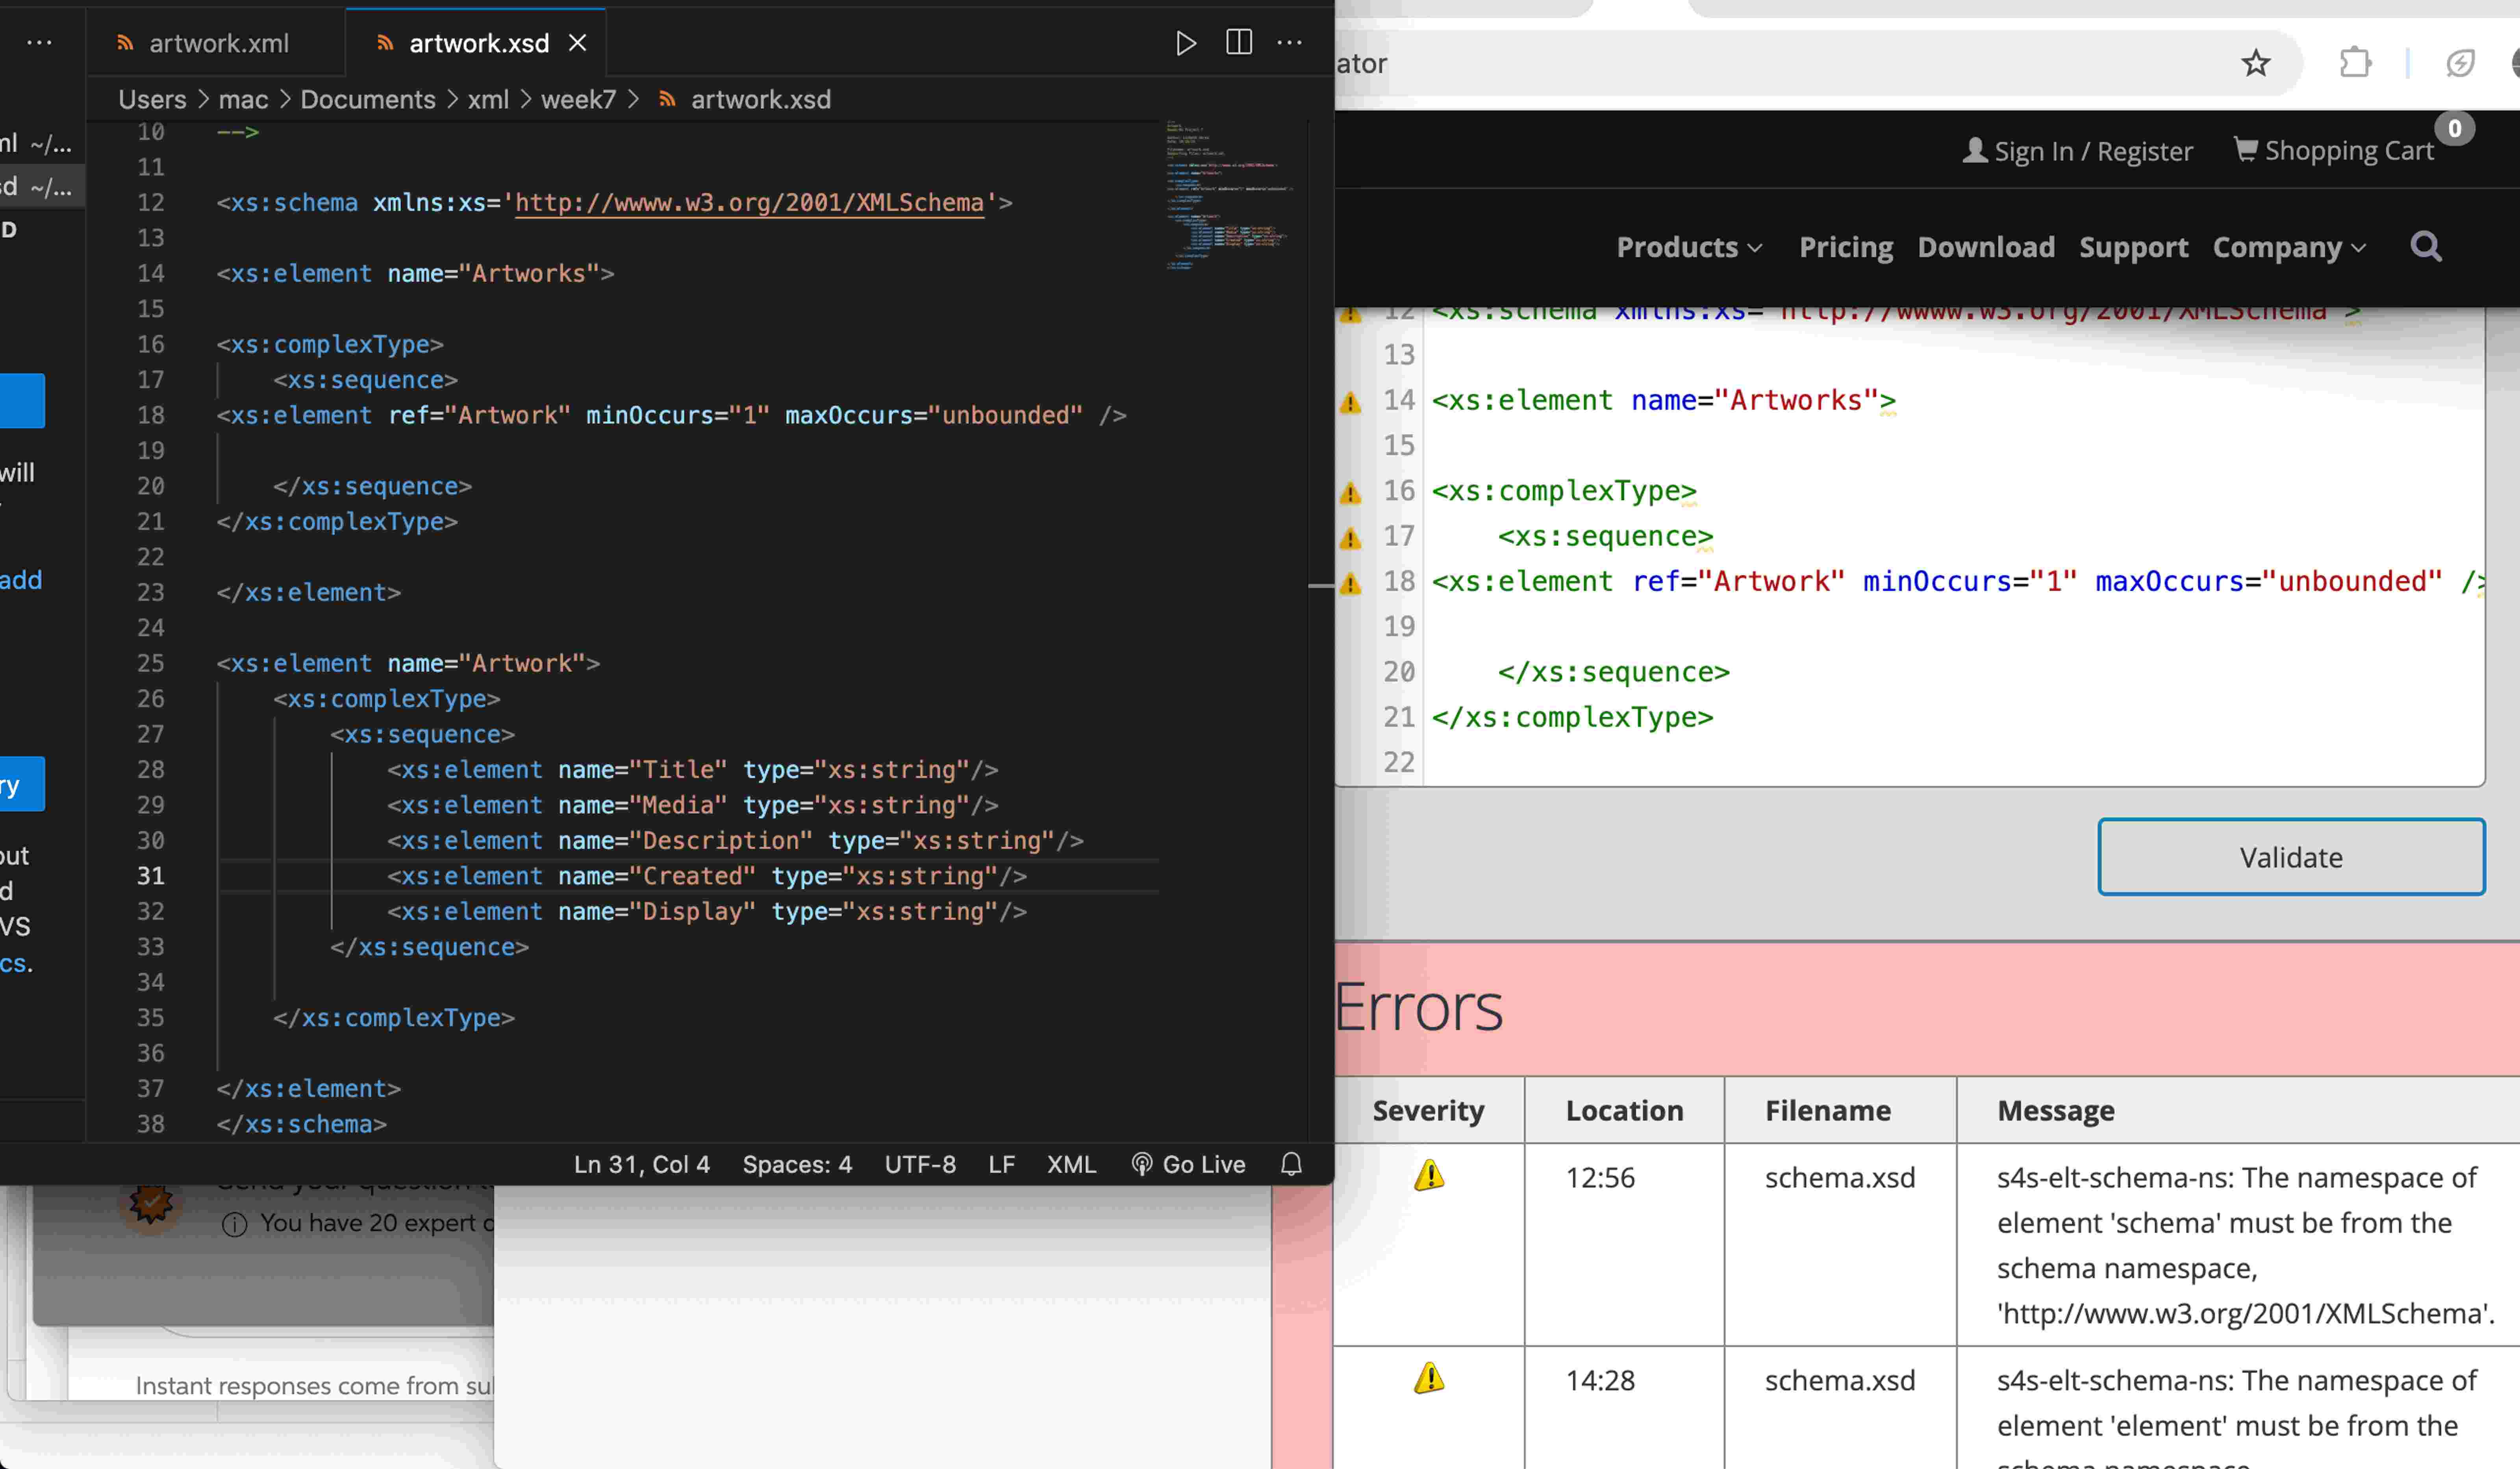Run the artwork.xsd file

pyautogui.click(x=1186, y=43)
